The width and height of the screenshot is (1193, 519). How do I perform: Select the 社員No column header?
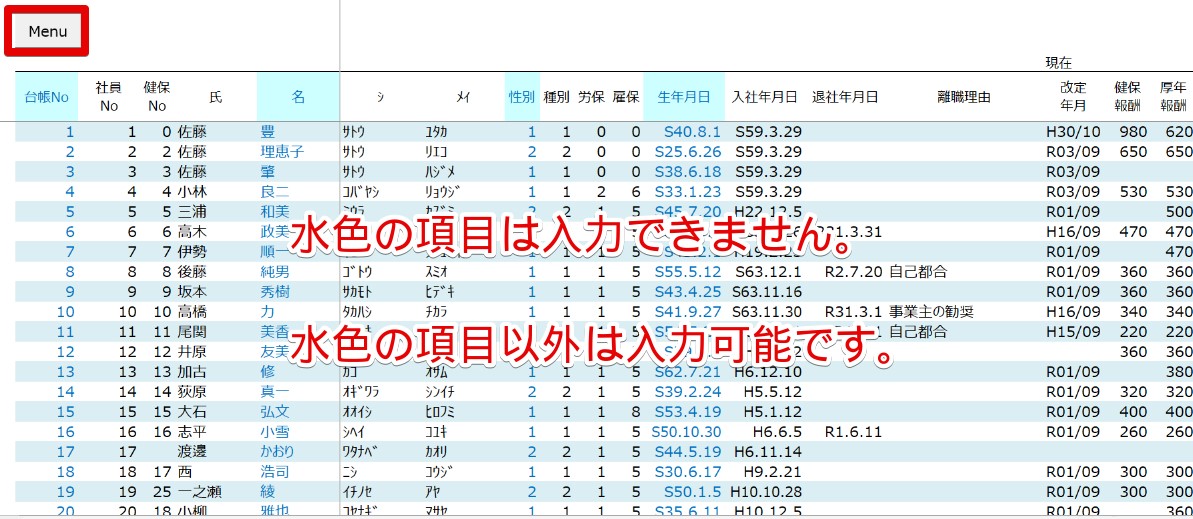pos(108,97)
